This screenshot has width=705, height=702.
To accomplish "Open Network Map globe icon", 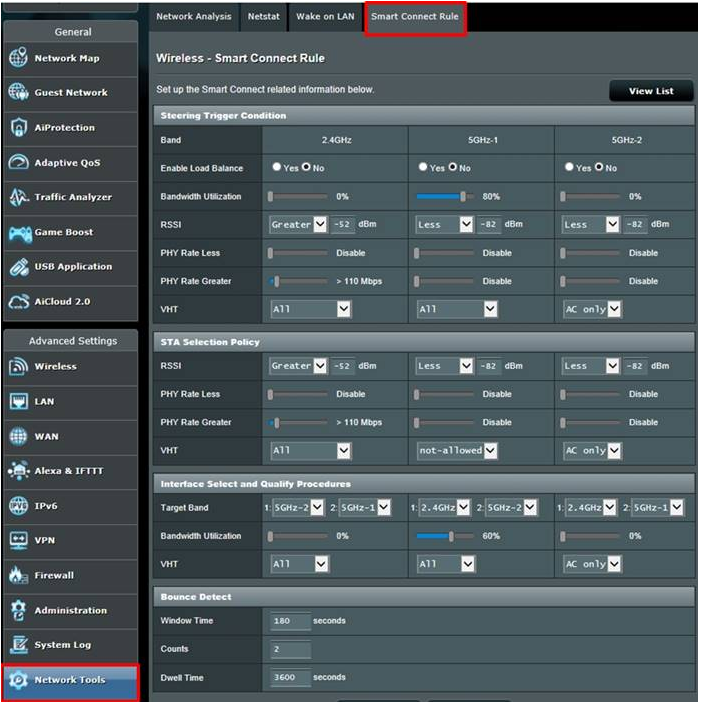I will click(18, 58).
